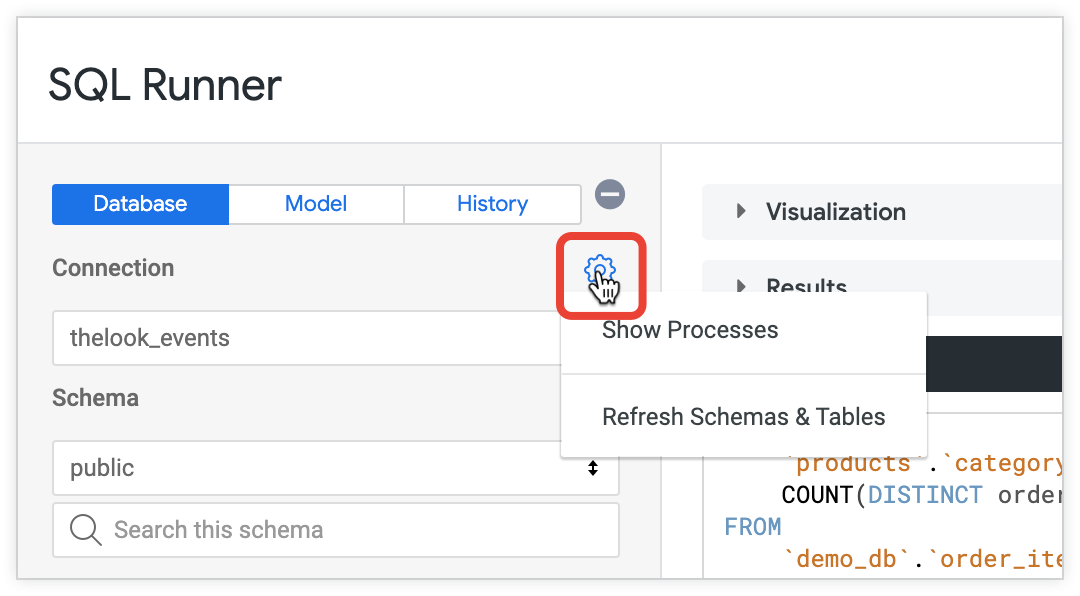Collapse the left panel with minus icon
The height and width of the screenshot is (596, 1080).
pos(610,194)
